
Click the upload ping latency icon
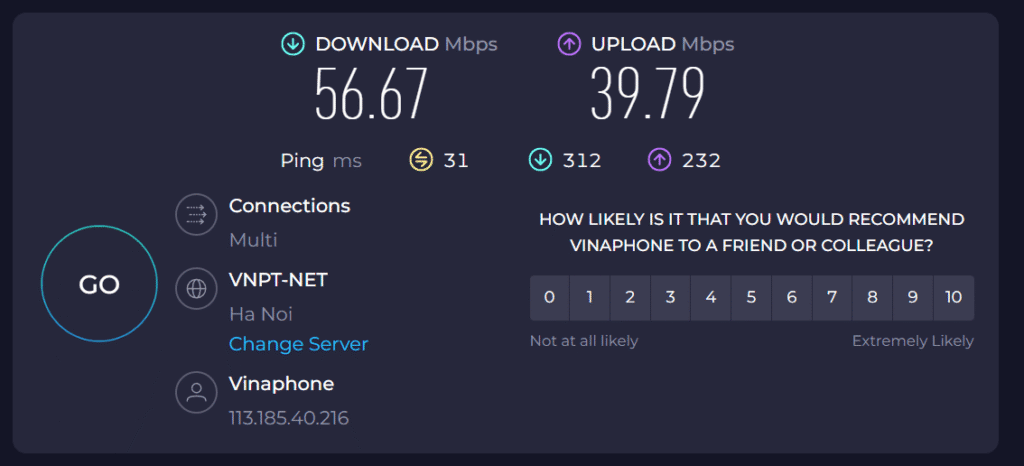click(660, 160)
